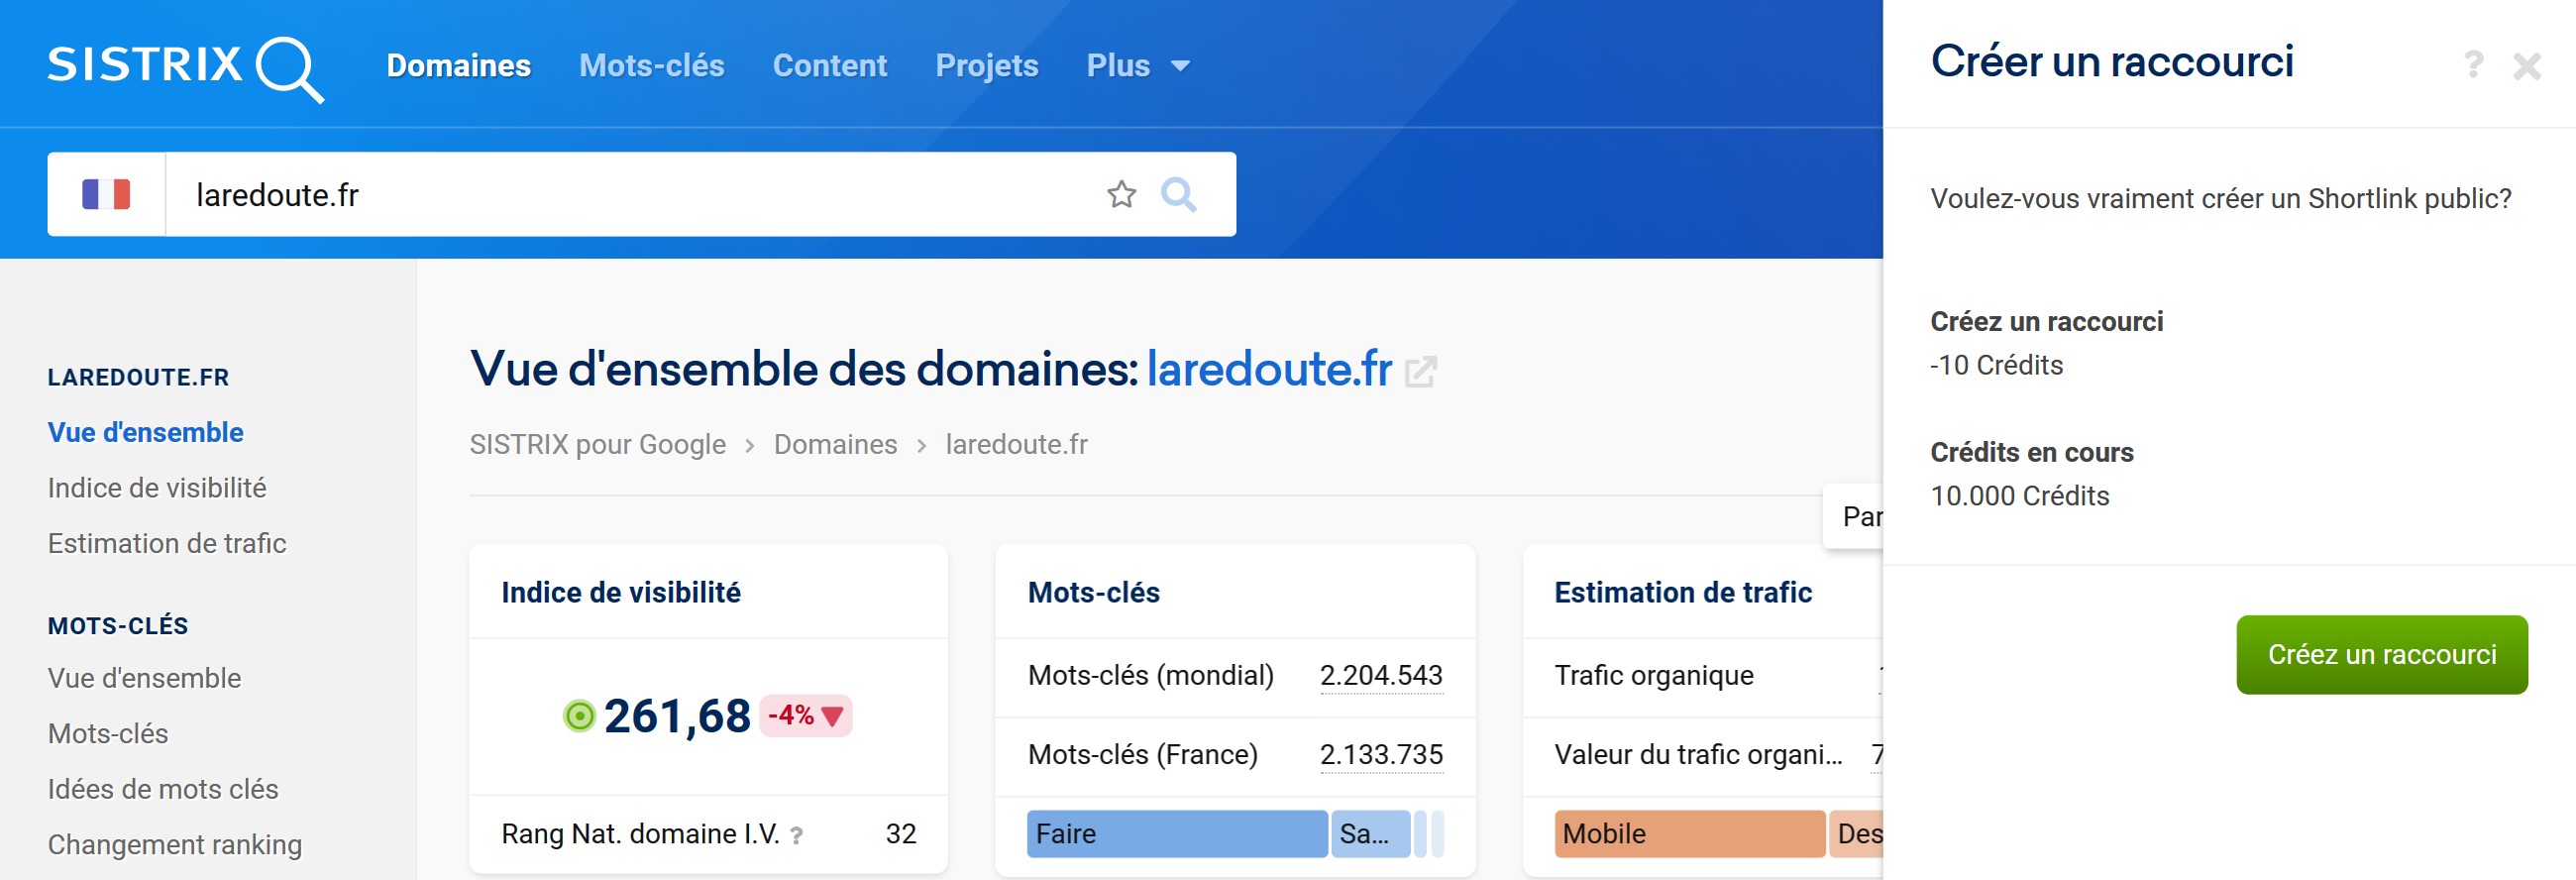The height and width of the screenshot is (880, 2576).
Task: Click the SISTRIX logo
Action: click(x=185, y=67)
